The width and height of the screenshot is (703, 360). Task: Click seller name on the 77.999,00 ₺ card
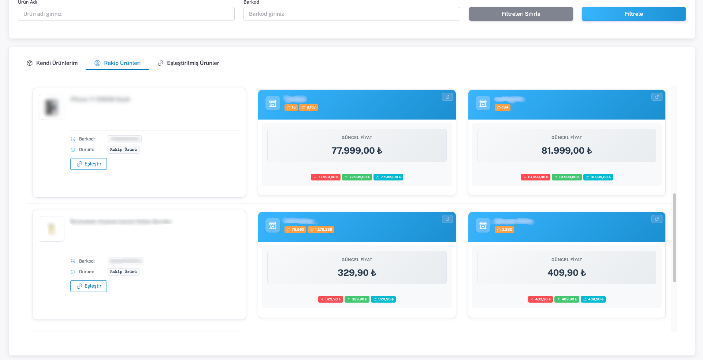[x=295, y=99]
